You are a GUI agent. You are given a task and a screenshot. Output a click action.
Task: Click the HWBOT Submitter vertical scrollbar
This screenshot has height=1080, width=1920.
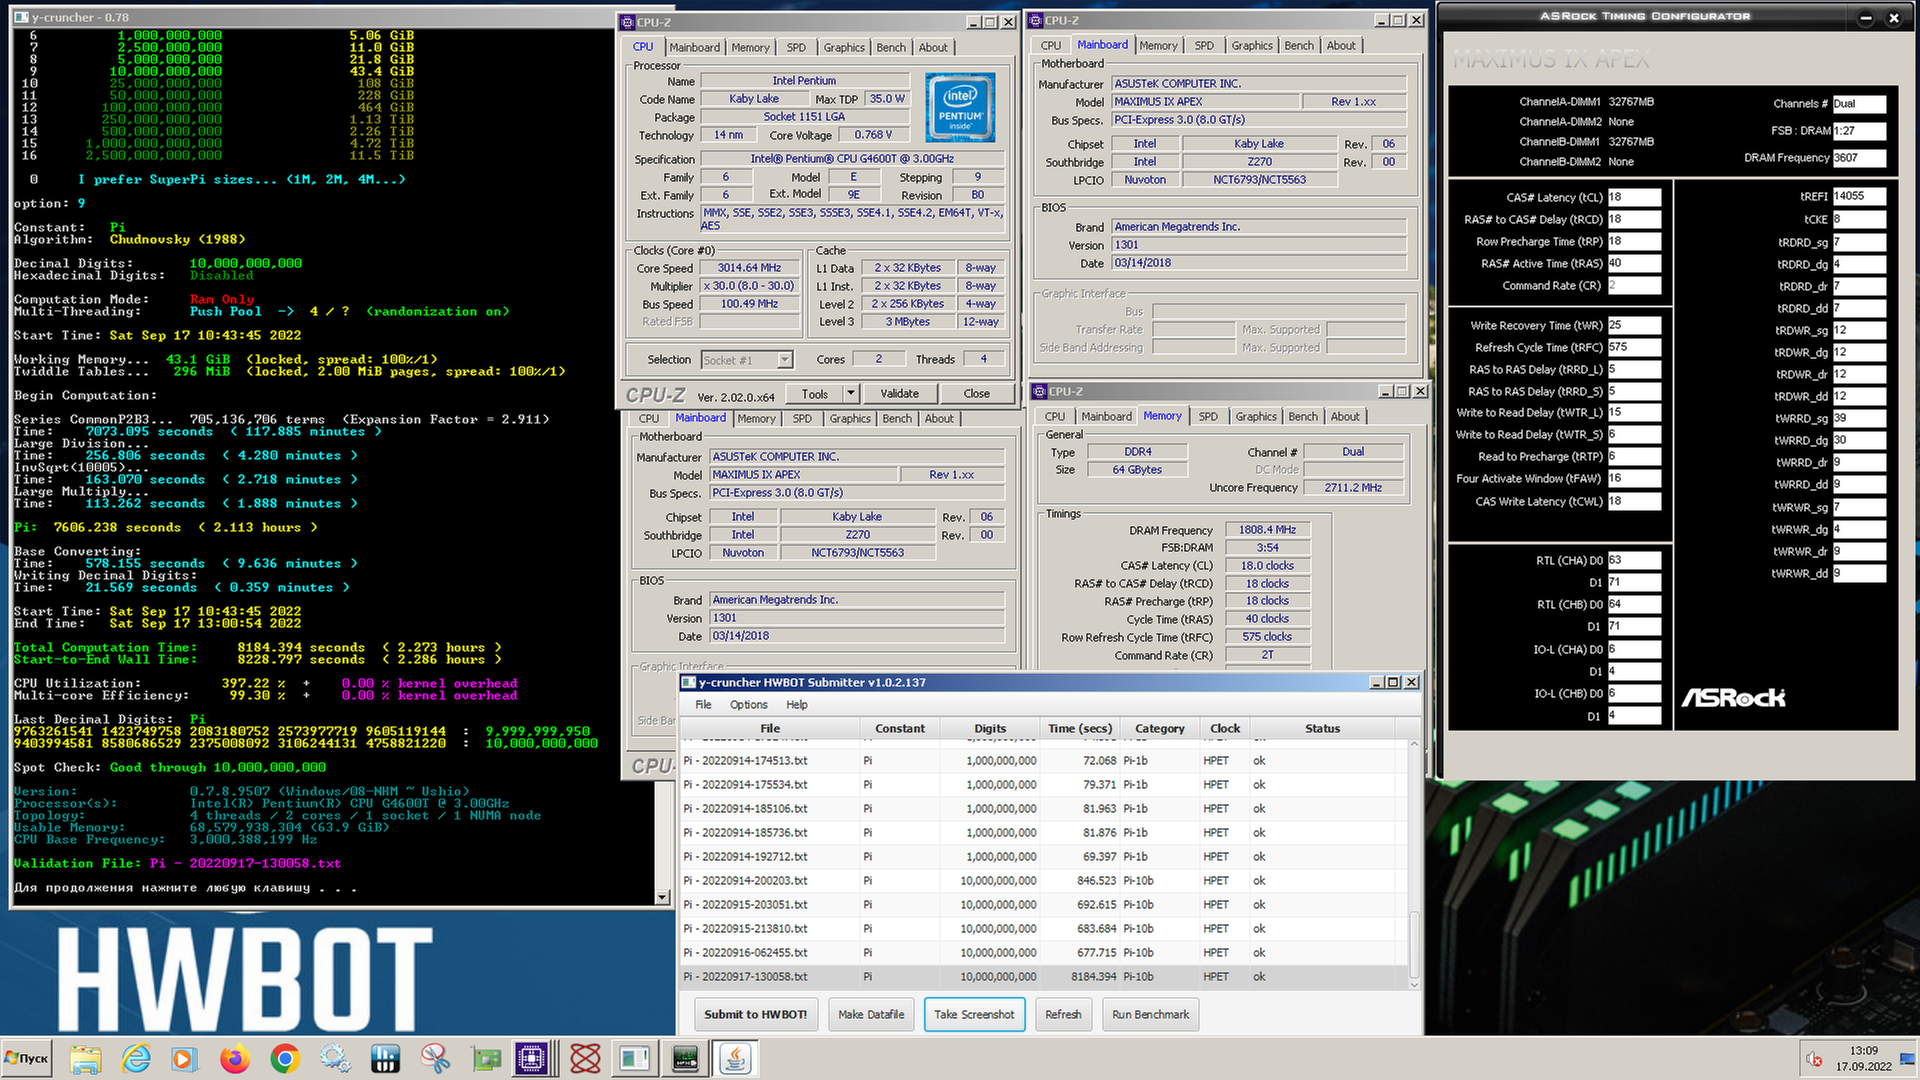(x=1414, y=866)
